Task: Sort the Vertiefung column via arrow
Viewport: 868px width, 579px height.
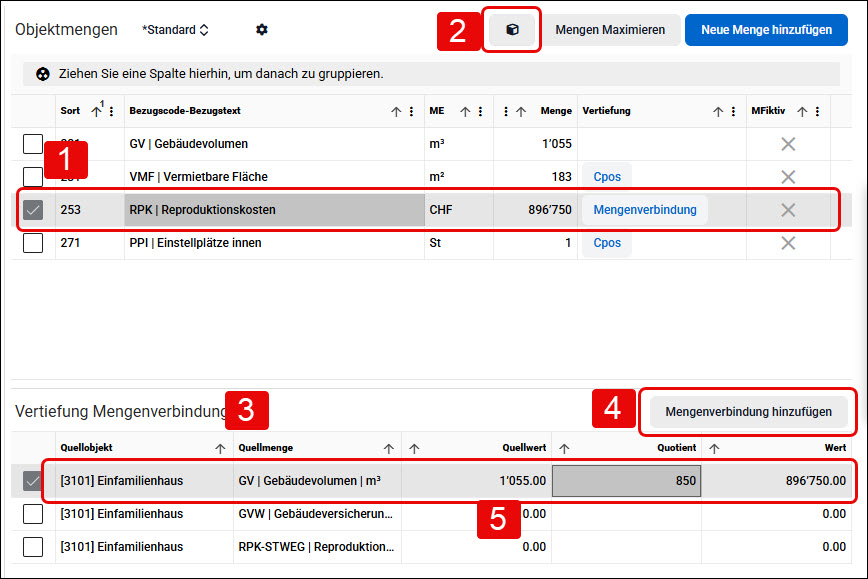Action: point(718,111)
